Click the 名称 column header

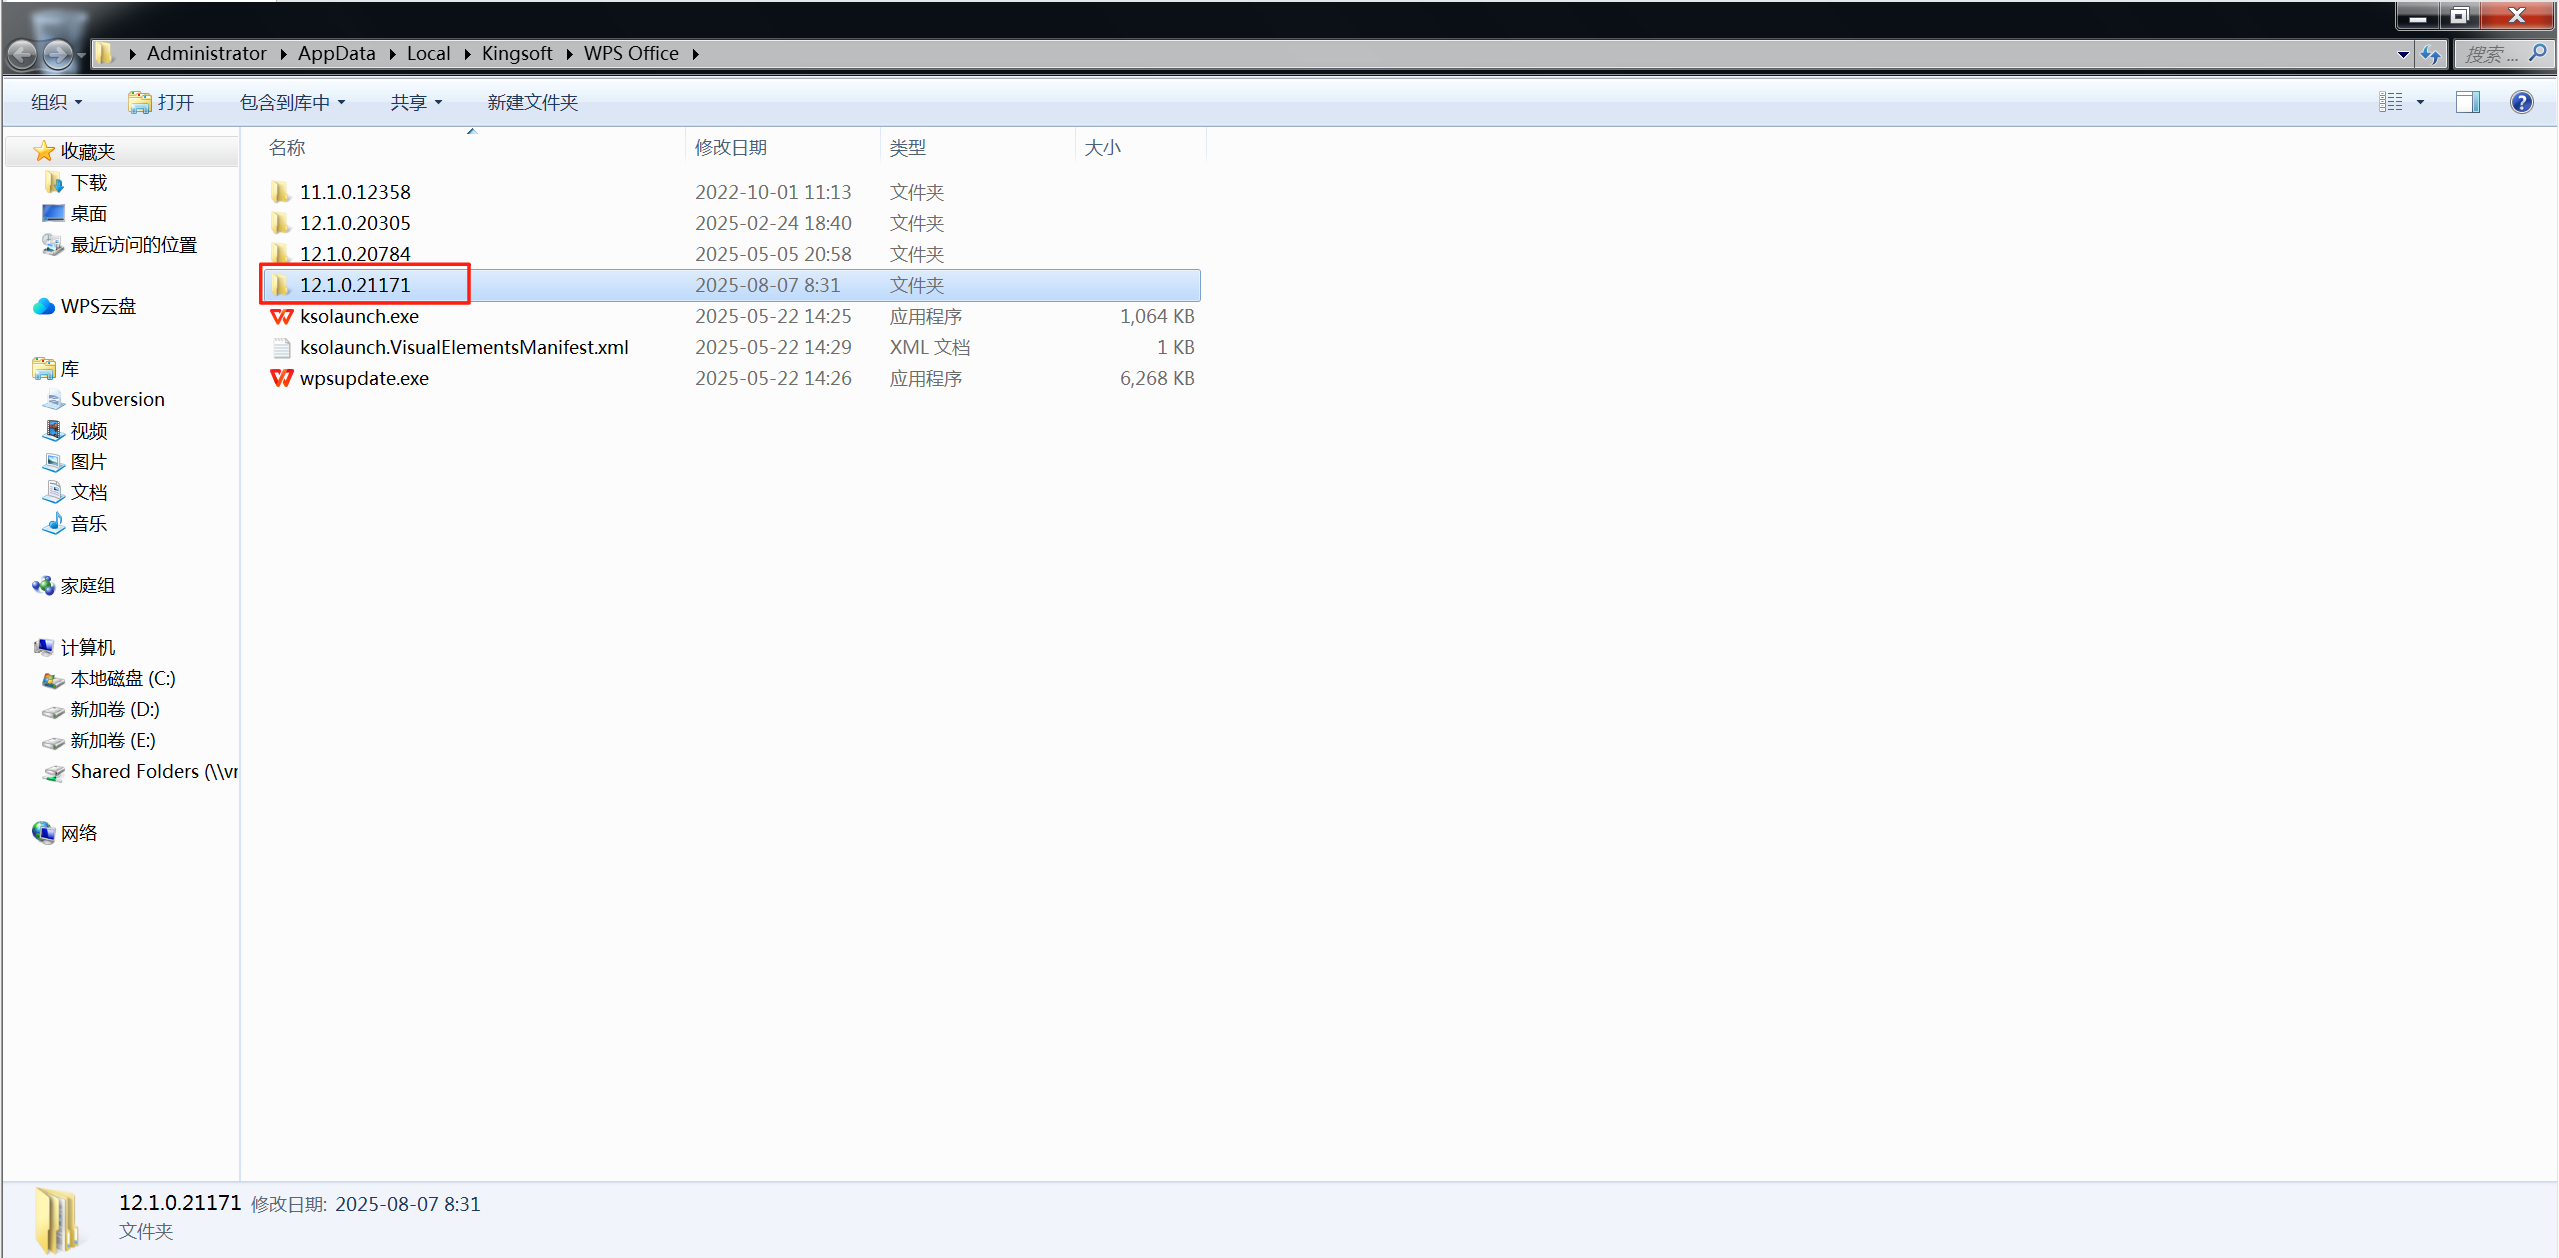point(288,148)
